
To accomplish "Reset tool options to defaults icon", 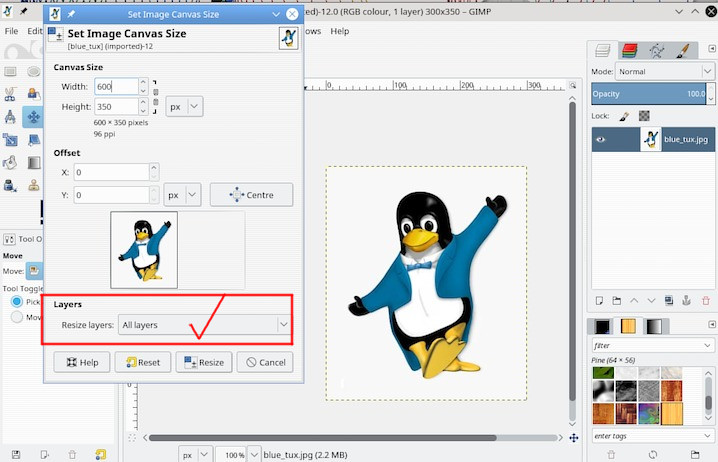I will (x=101, y=454).
